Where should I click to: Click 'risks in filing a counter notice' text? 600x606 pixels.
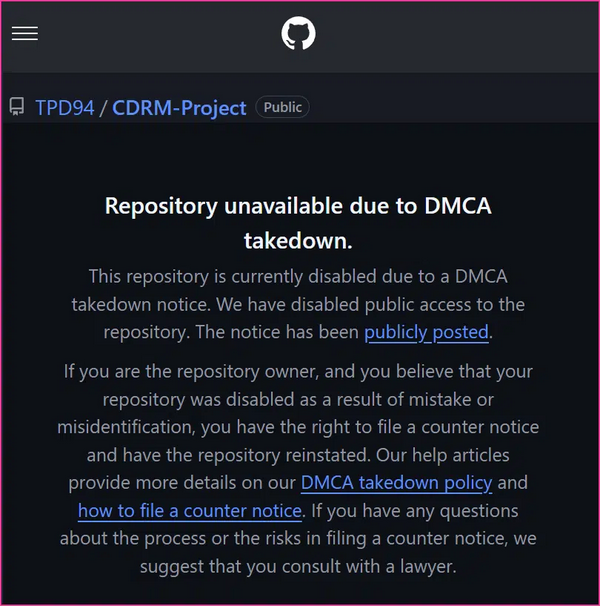pos(390,538)
